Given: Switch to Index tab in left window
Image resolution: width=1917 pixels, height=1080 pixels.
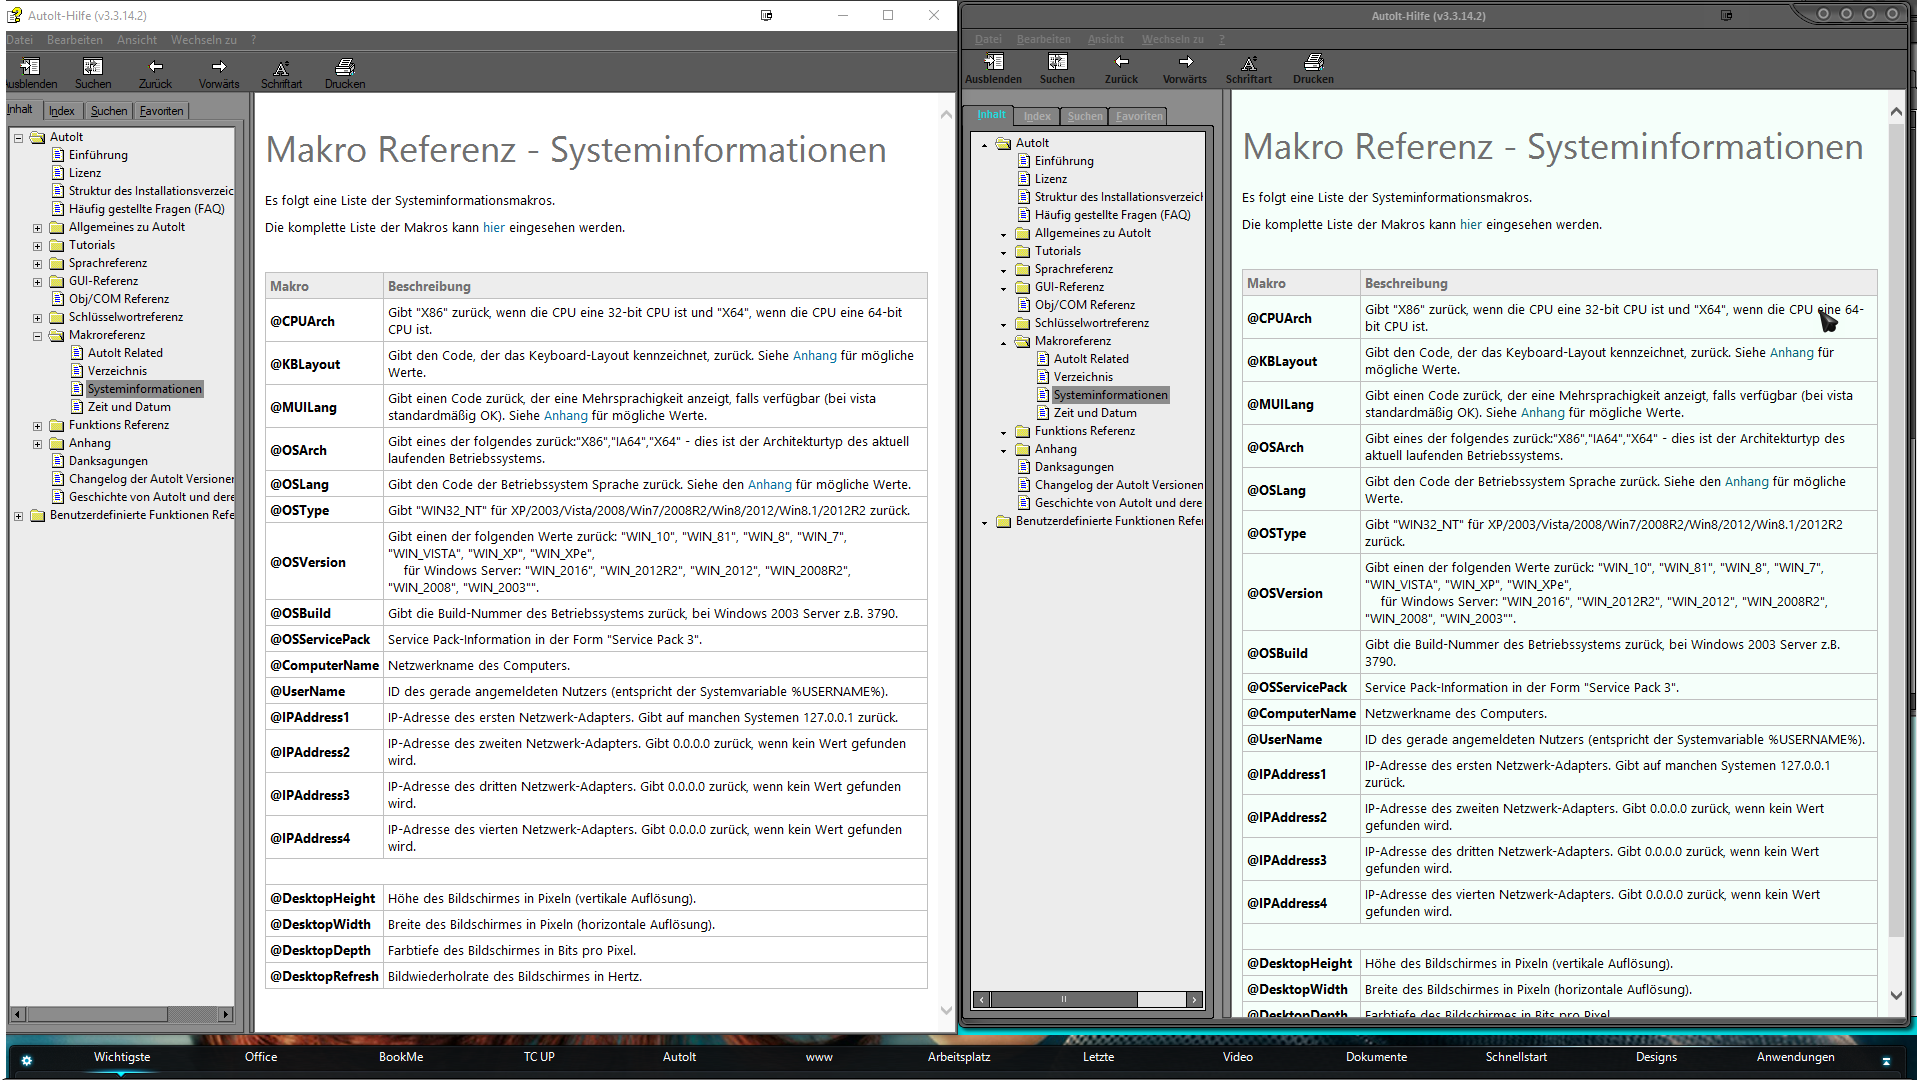Looking at the screenshot, I should tap(61, 111).
